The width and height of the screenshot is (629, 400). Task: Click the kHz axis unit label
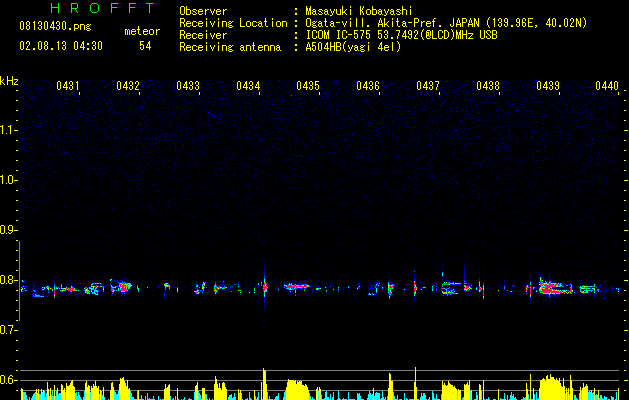pos(9,81)
